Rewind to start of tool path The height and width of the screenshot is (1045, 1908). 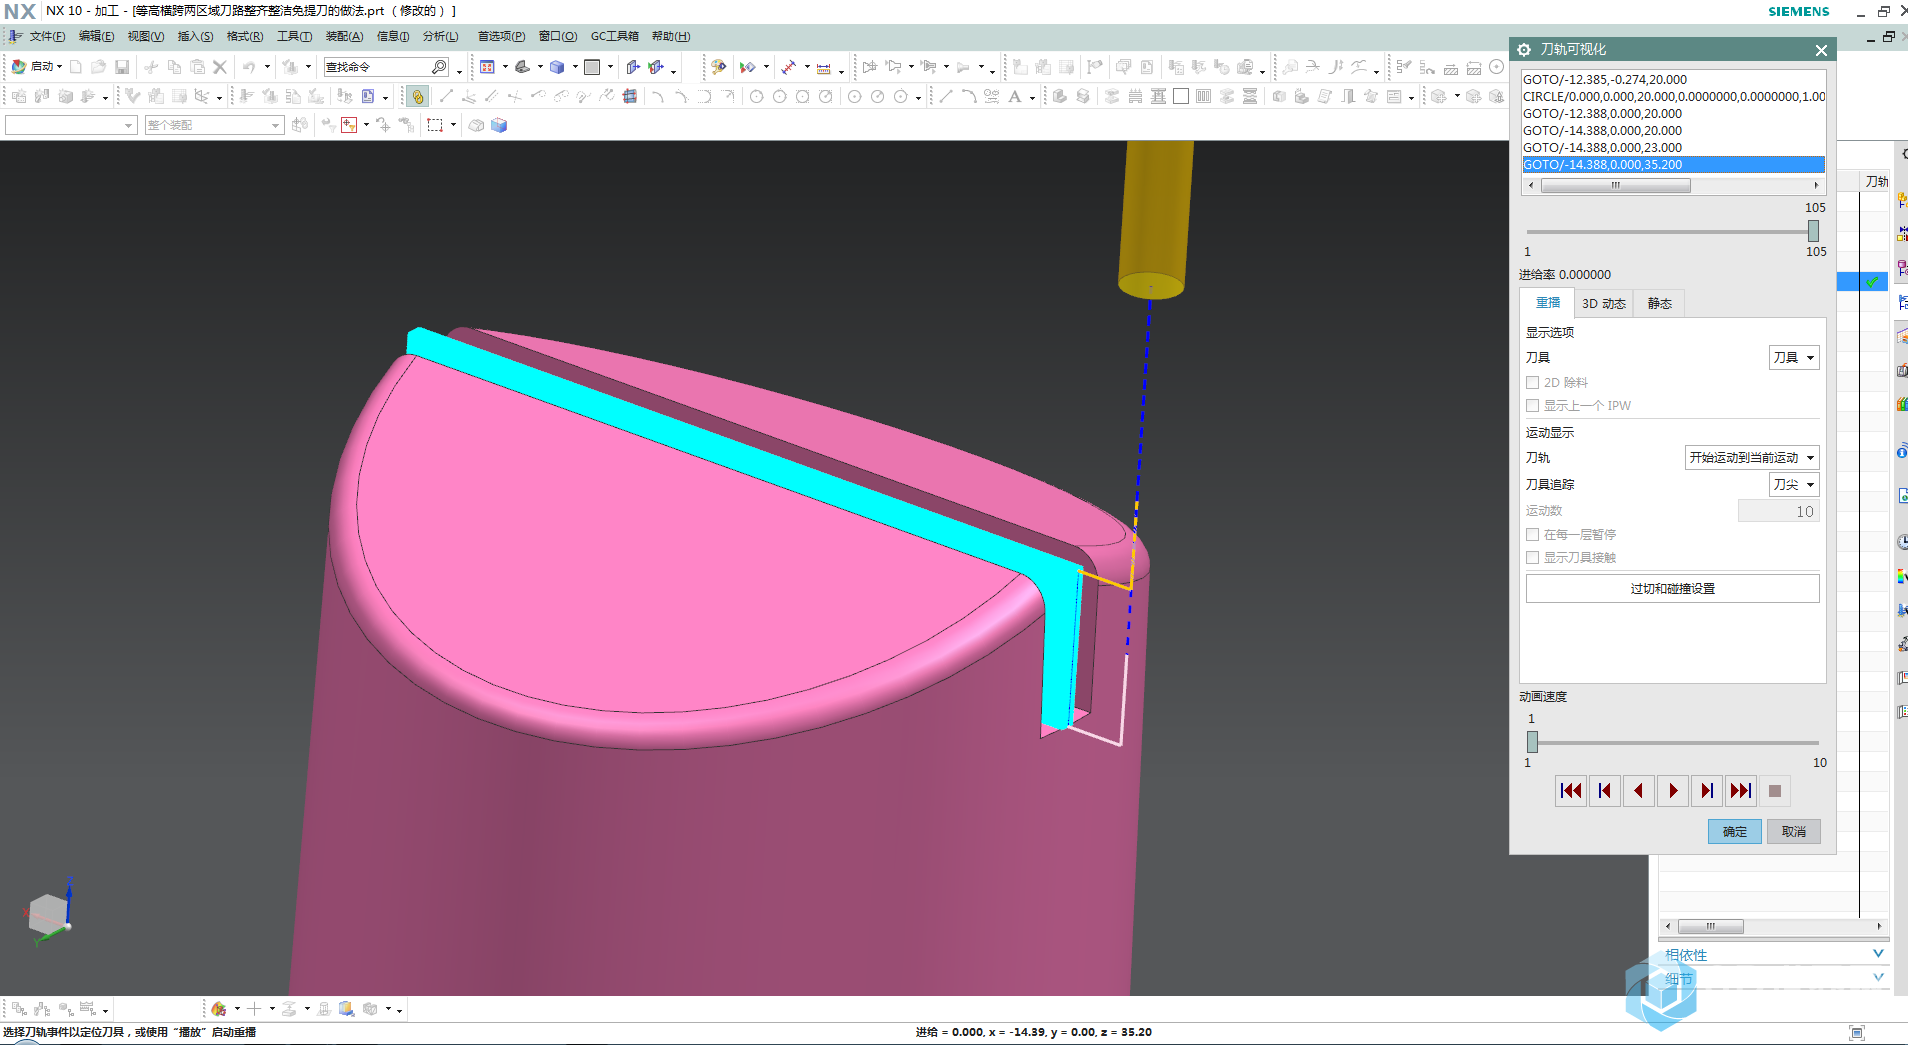coord(1571,791)
